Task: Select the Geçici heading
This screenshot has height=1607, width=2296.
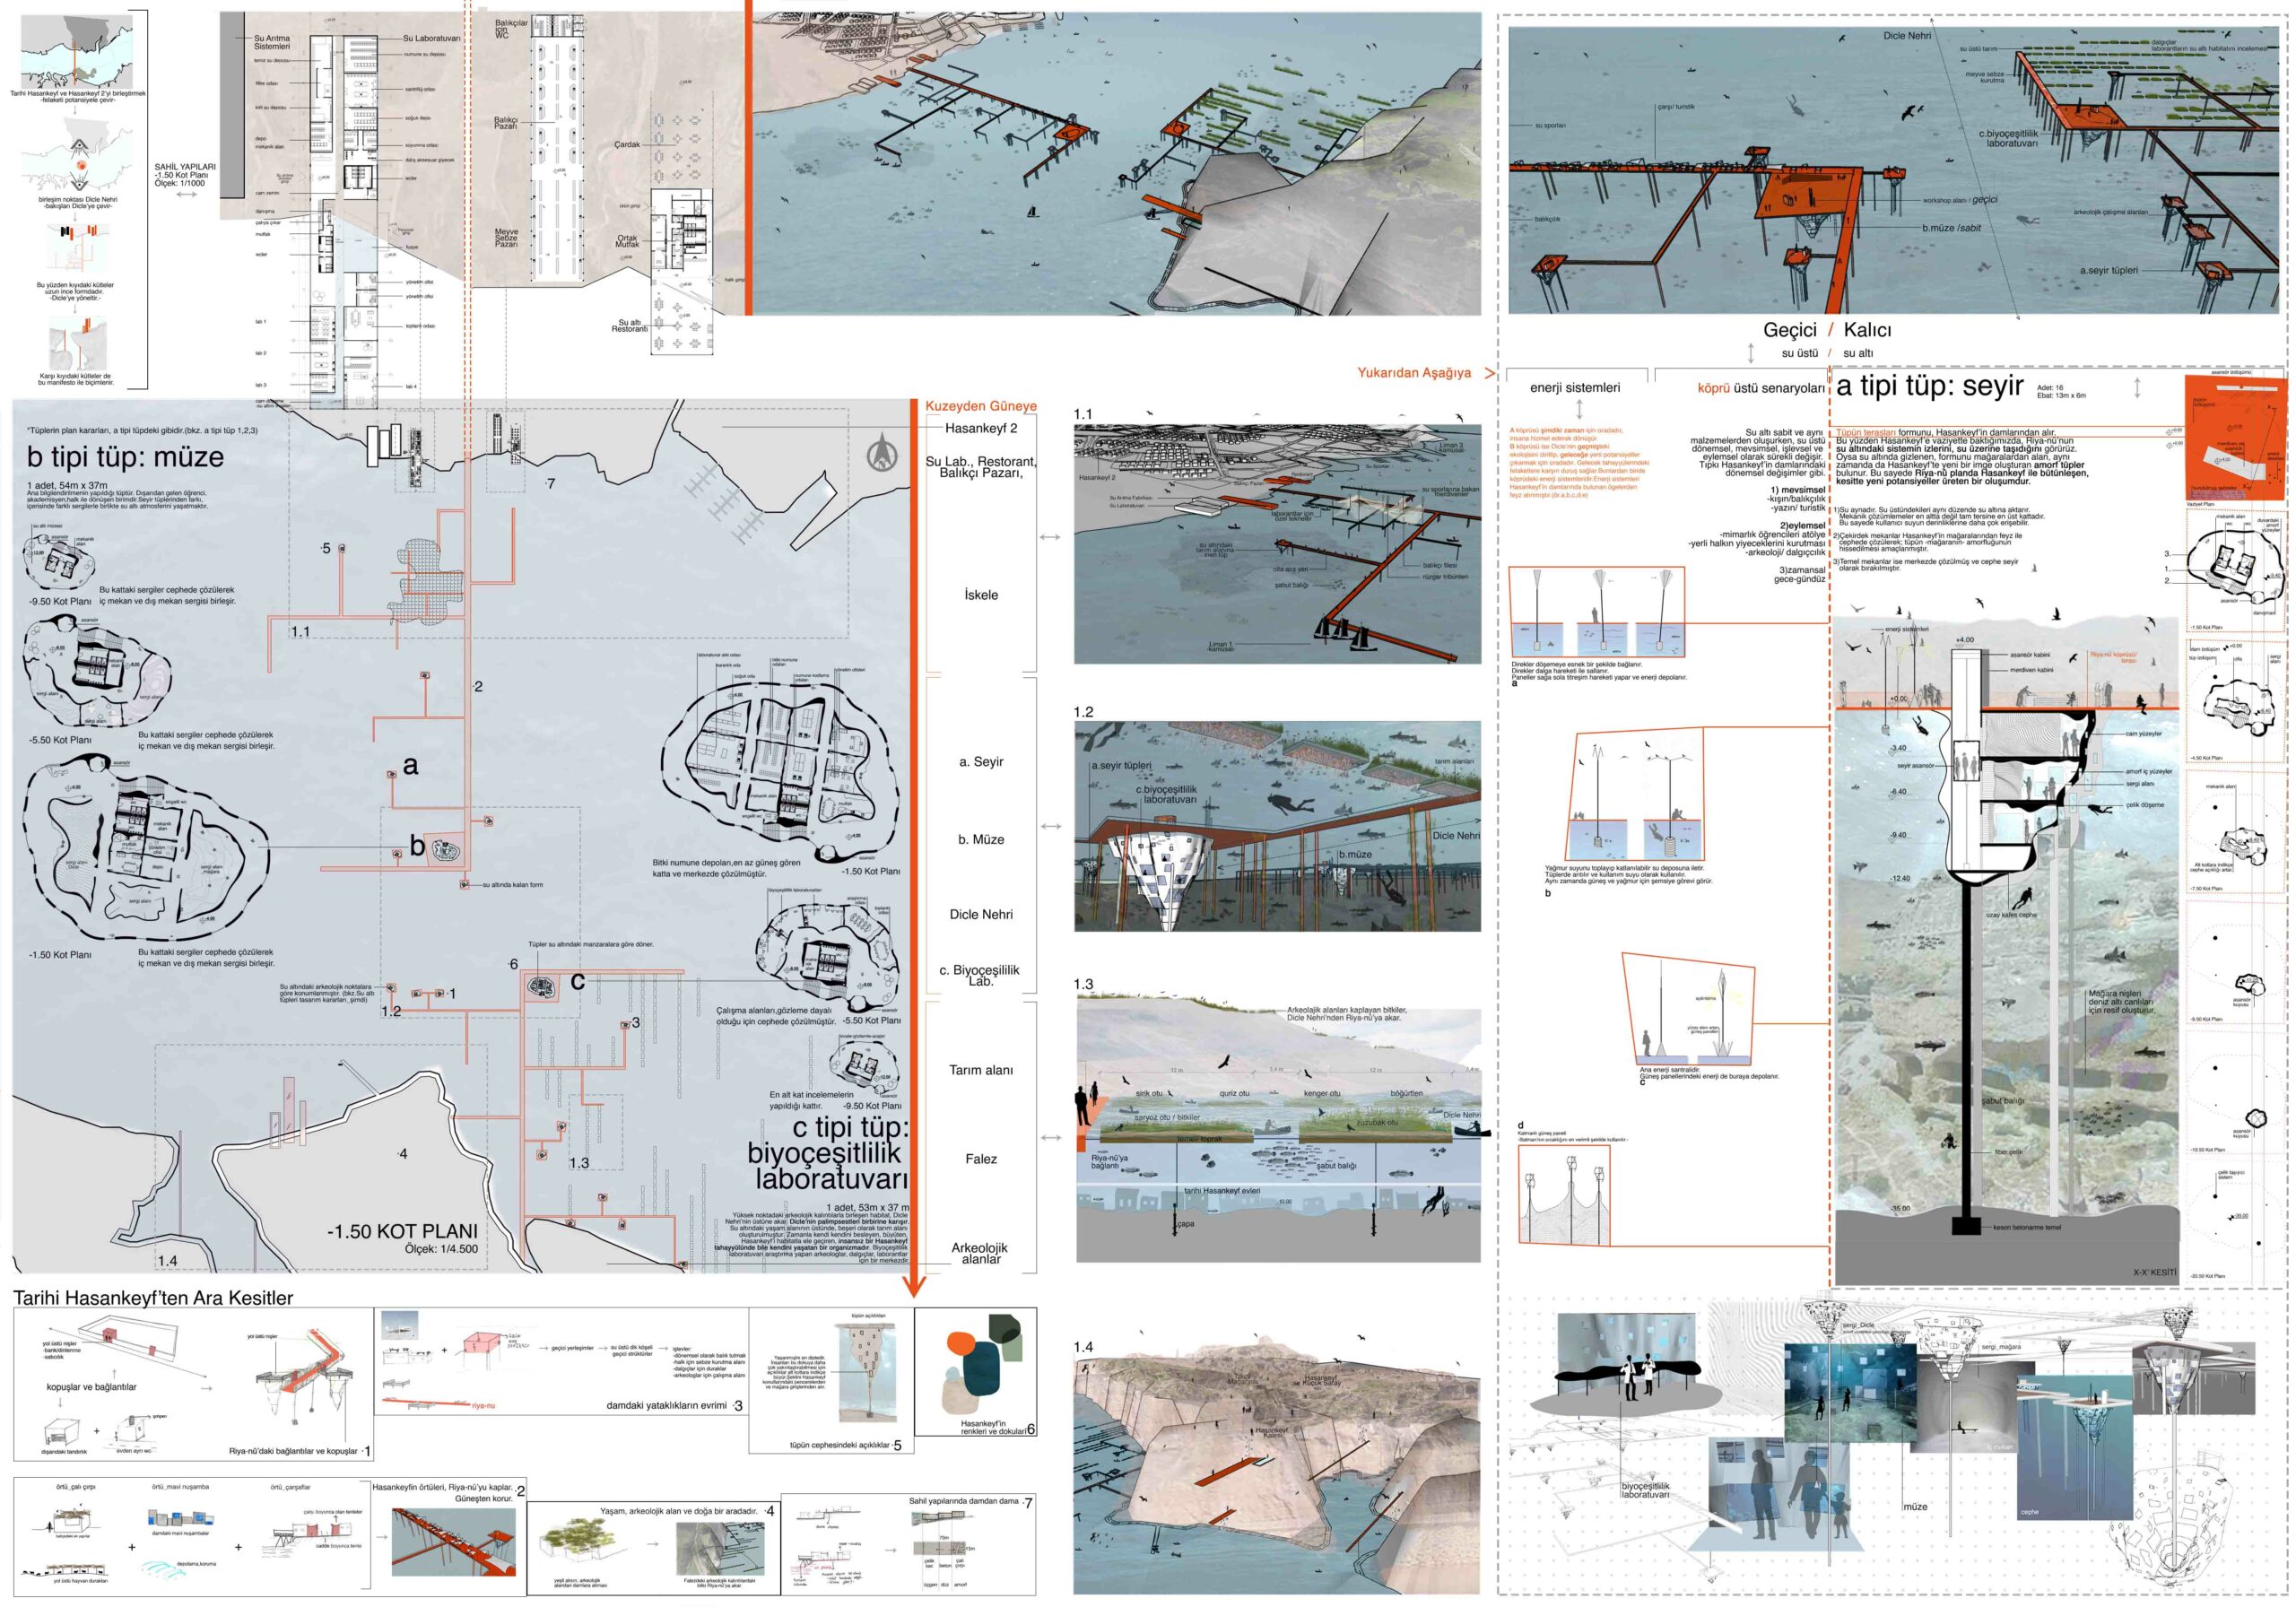Action: click(1789, 330)
